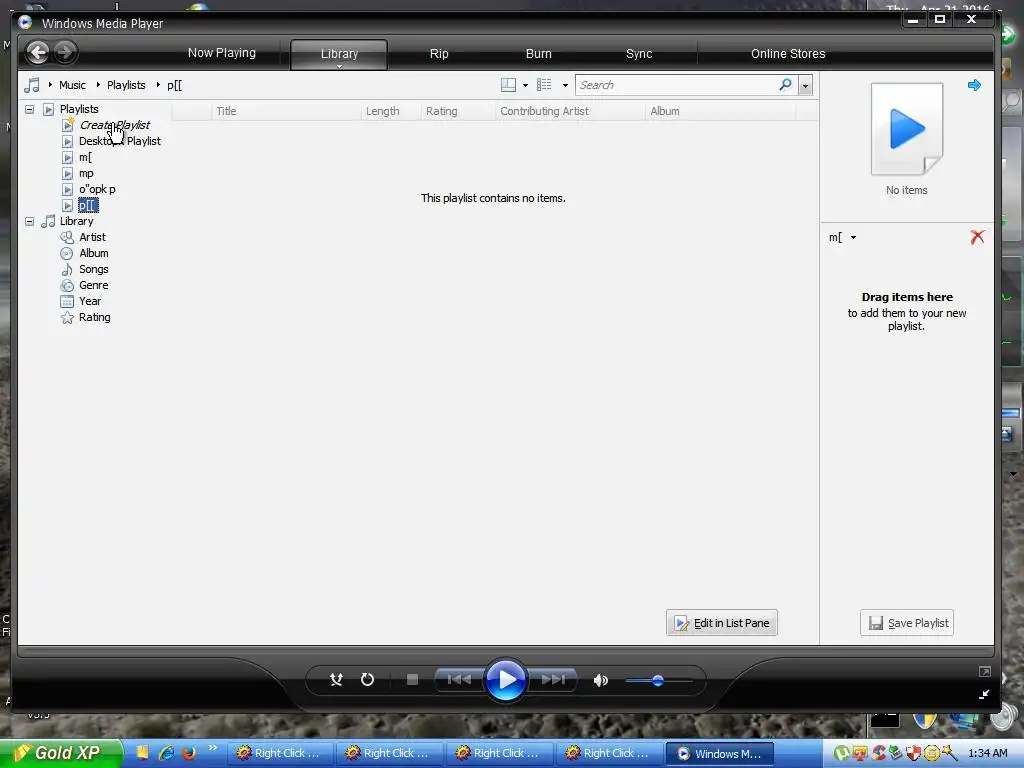Click the Next track button
1024x768 pixels.
pos(553,680)
